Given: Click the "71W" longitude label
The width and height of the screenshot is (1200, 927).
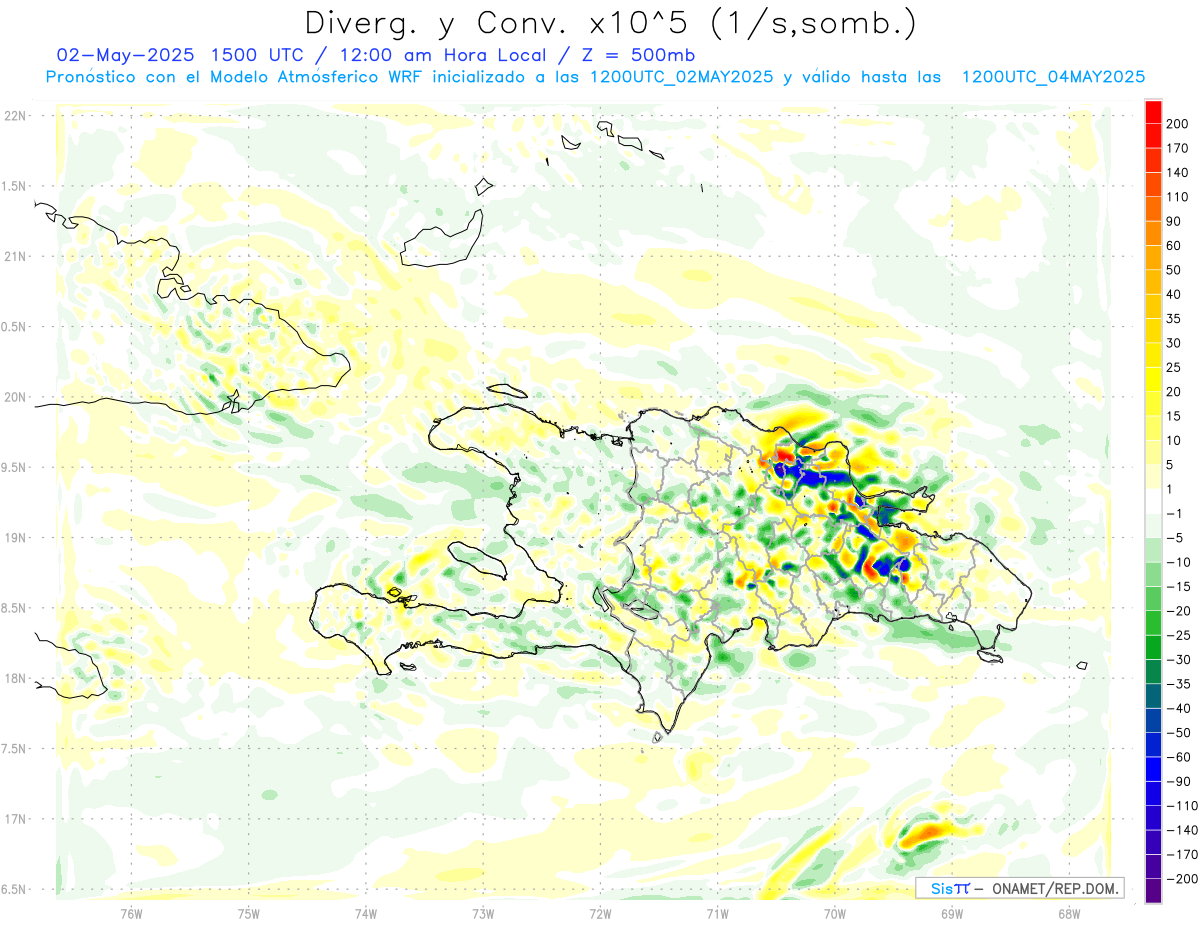Looking at the screenshot, I should click(717, 914).
